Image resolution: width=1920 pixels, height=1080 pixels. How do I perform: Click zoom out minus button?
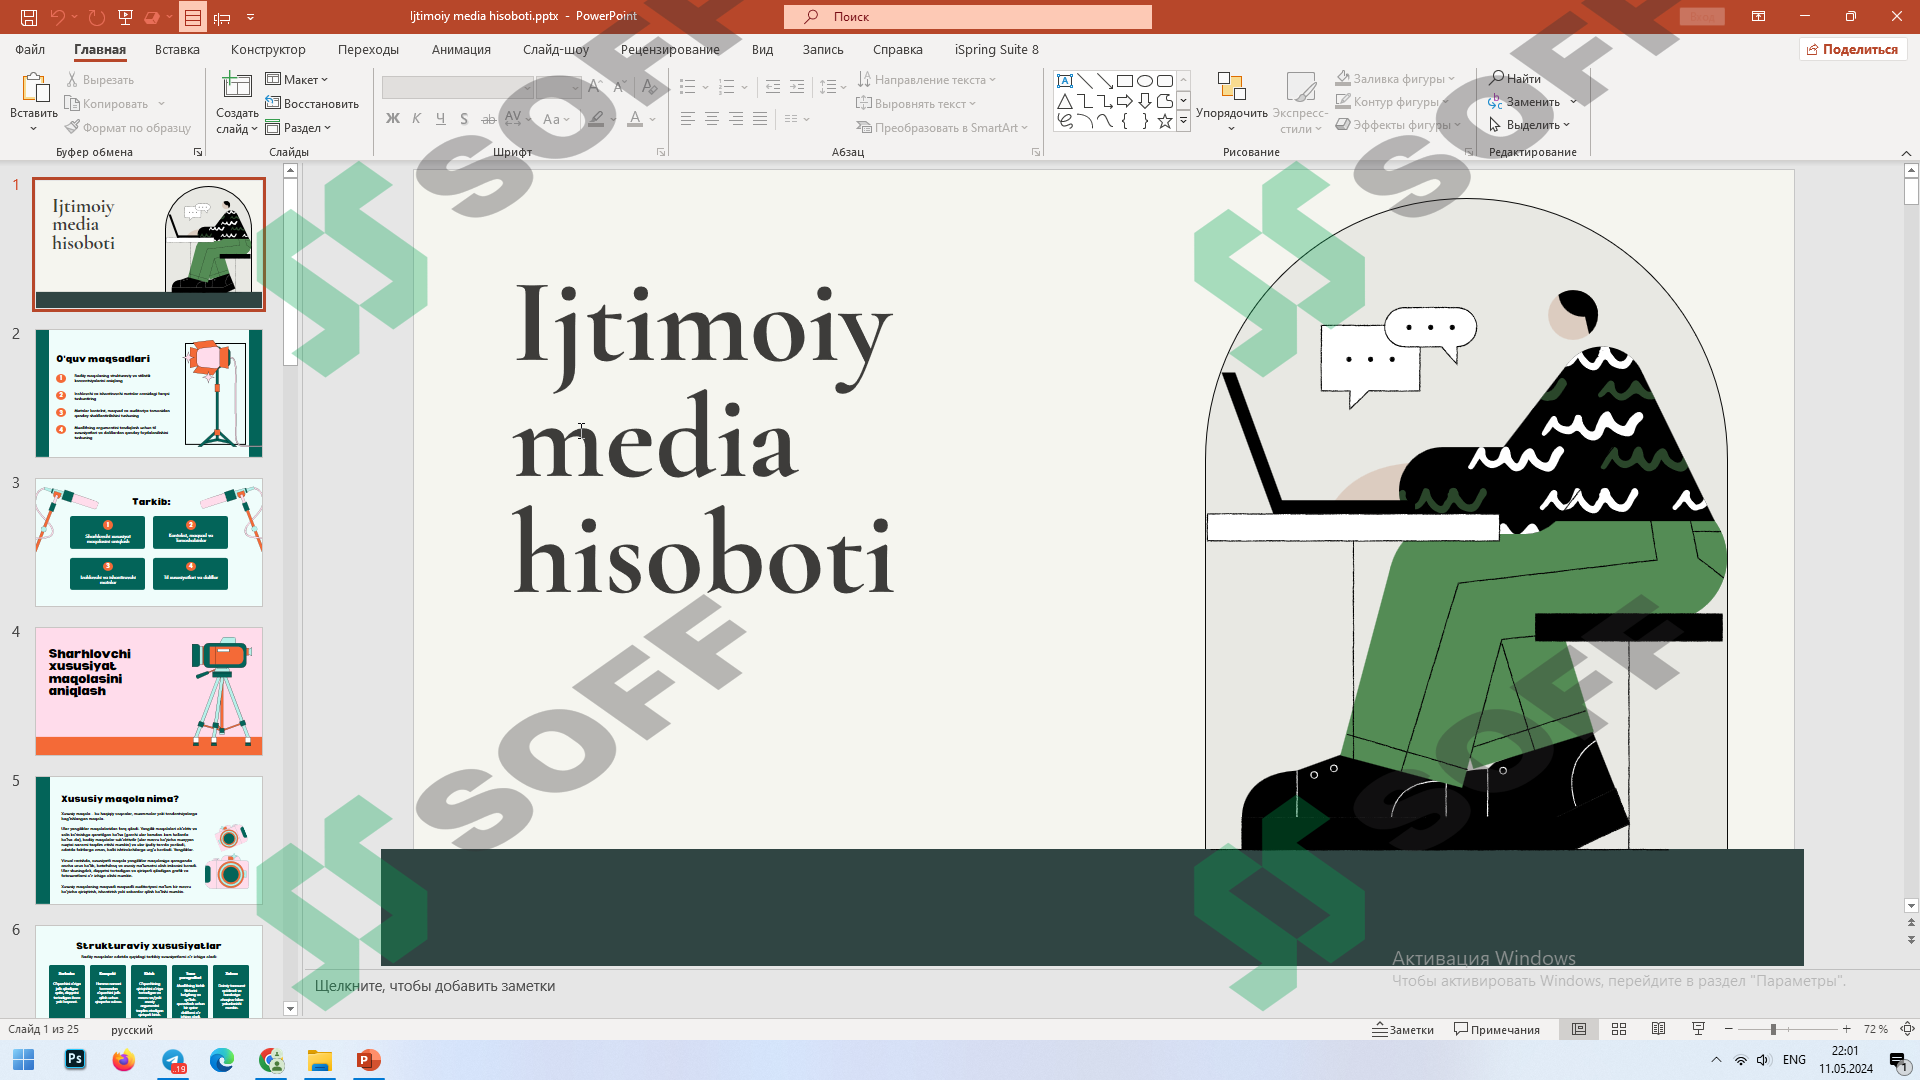(x=1729, y=1029)
